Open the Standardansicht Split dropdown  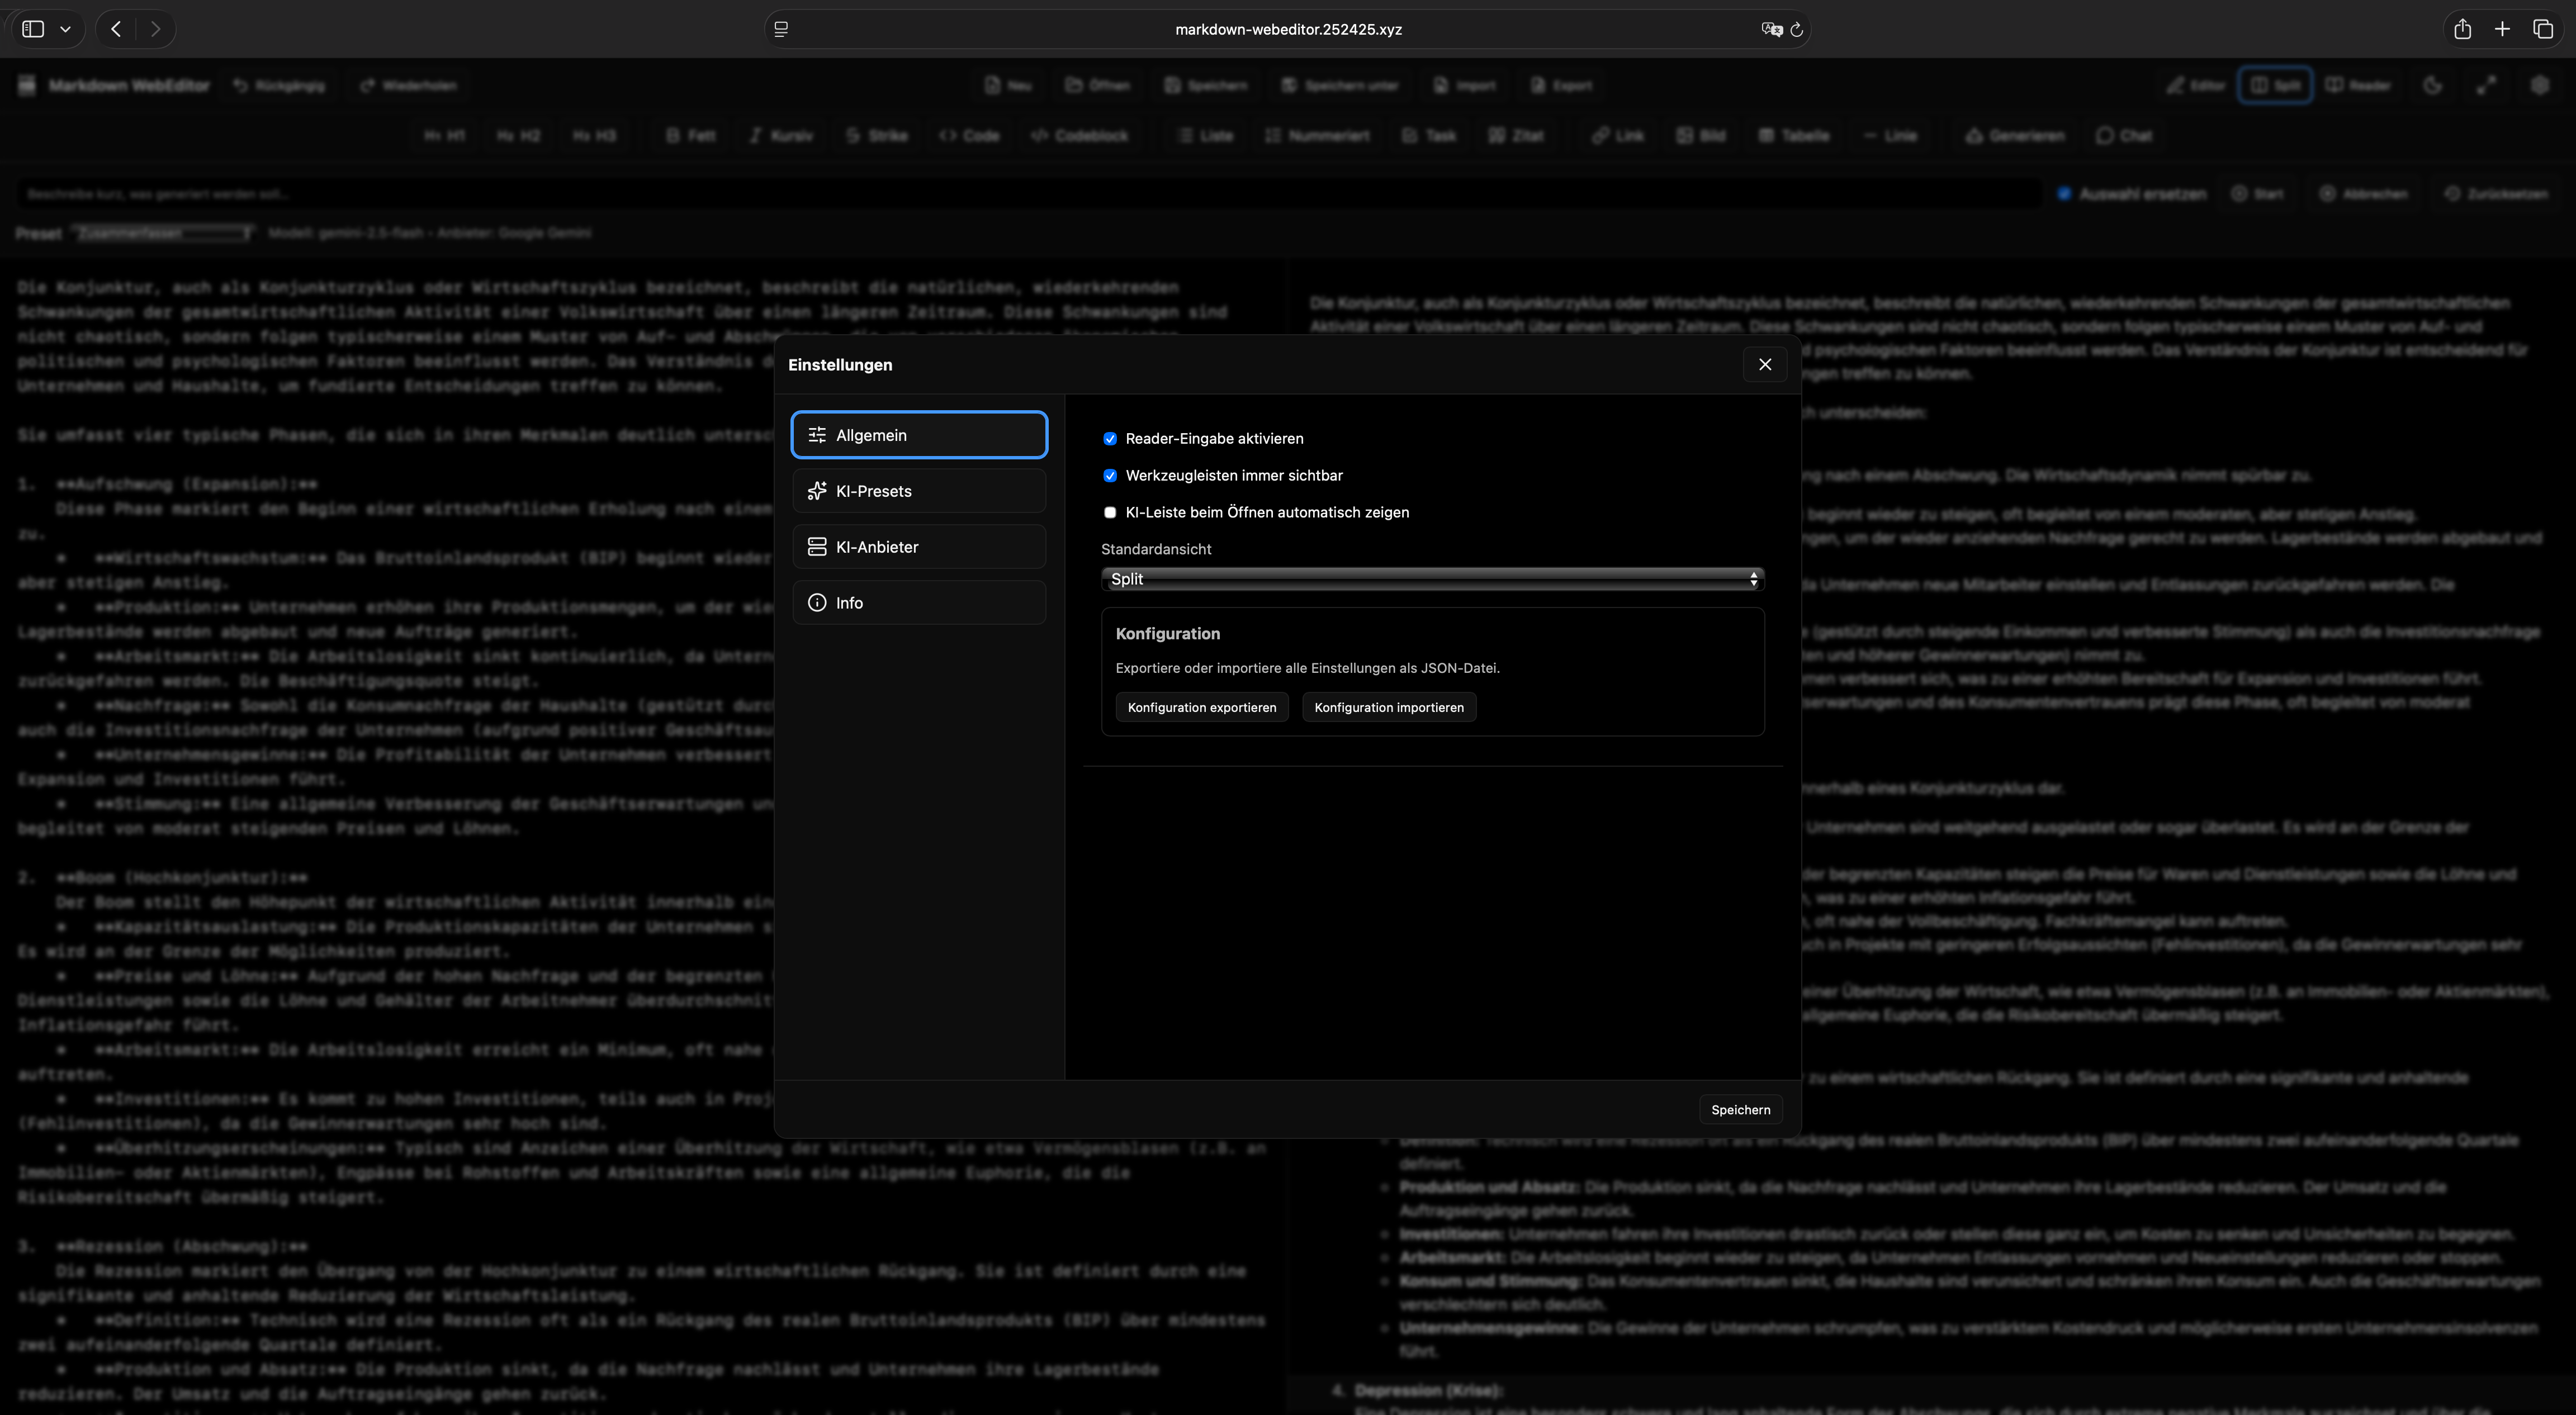click(x=1432, y=579)
